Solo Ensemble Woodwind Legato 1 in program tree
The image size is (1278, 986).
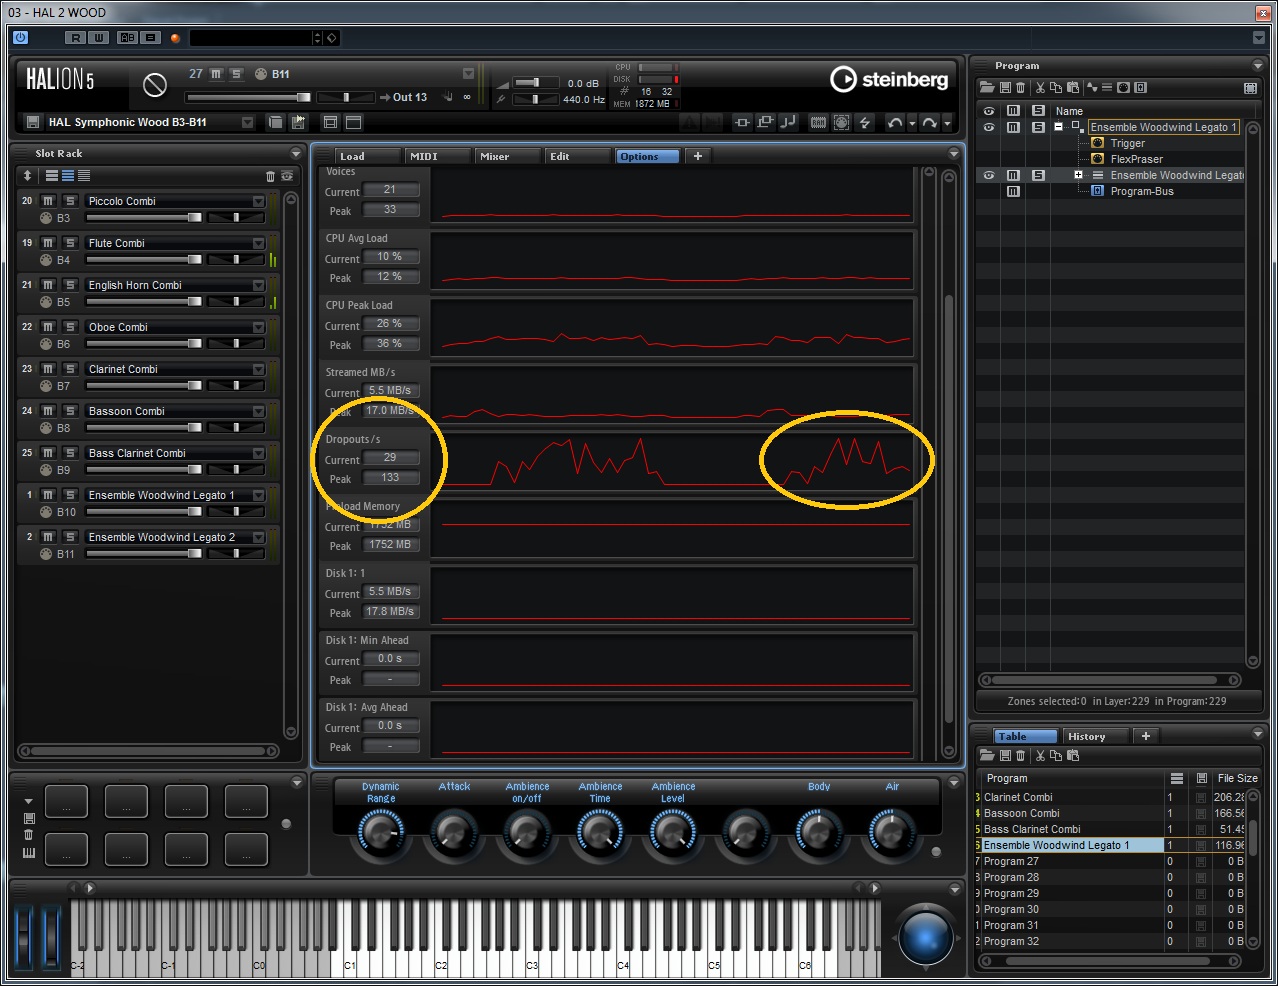(x=1038, y=127)
